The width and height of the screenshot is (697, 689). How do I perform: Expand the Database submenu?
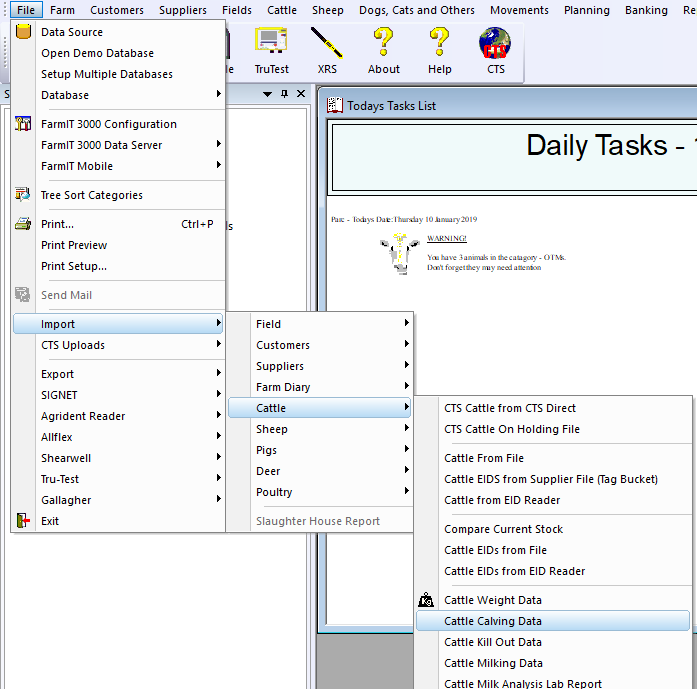(218, 94)
